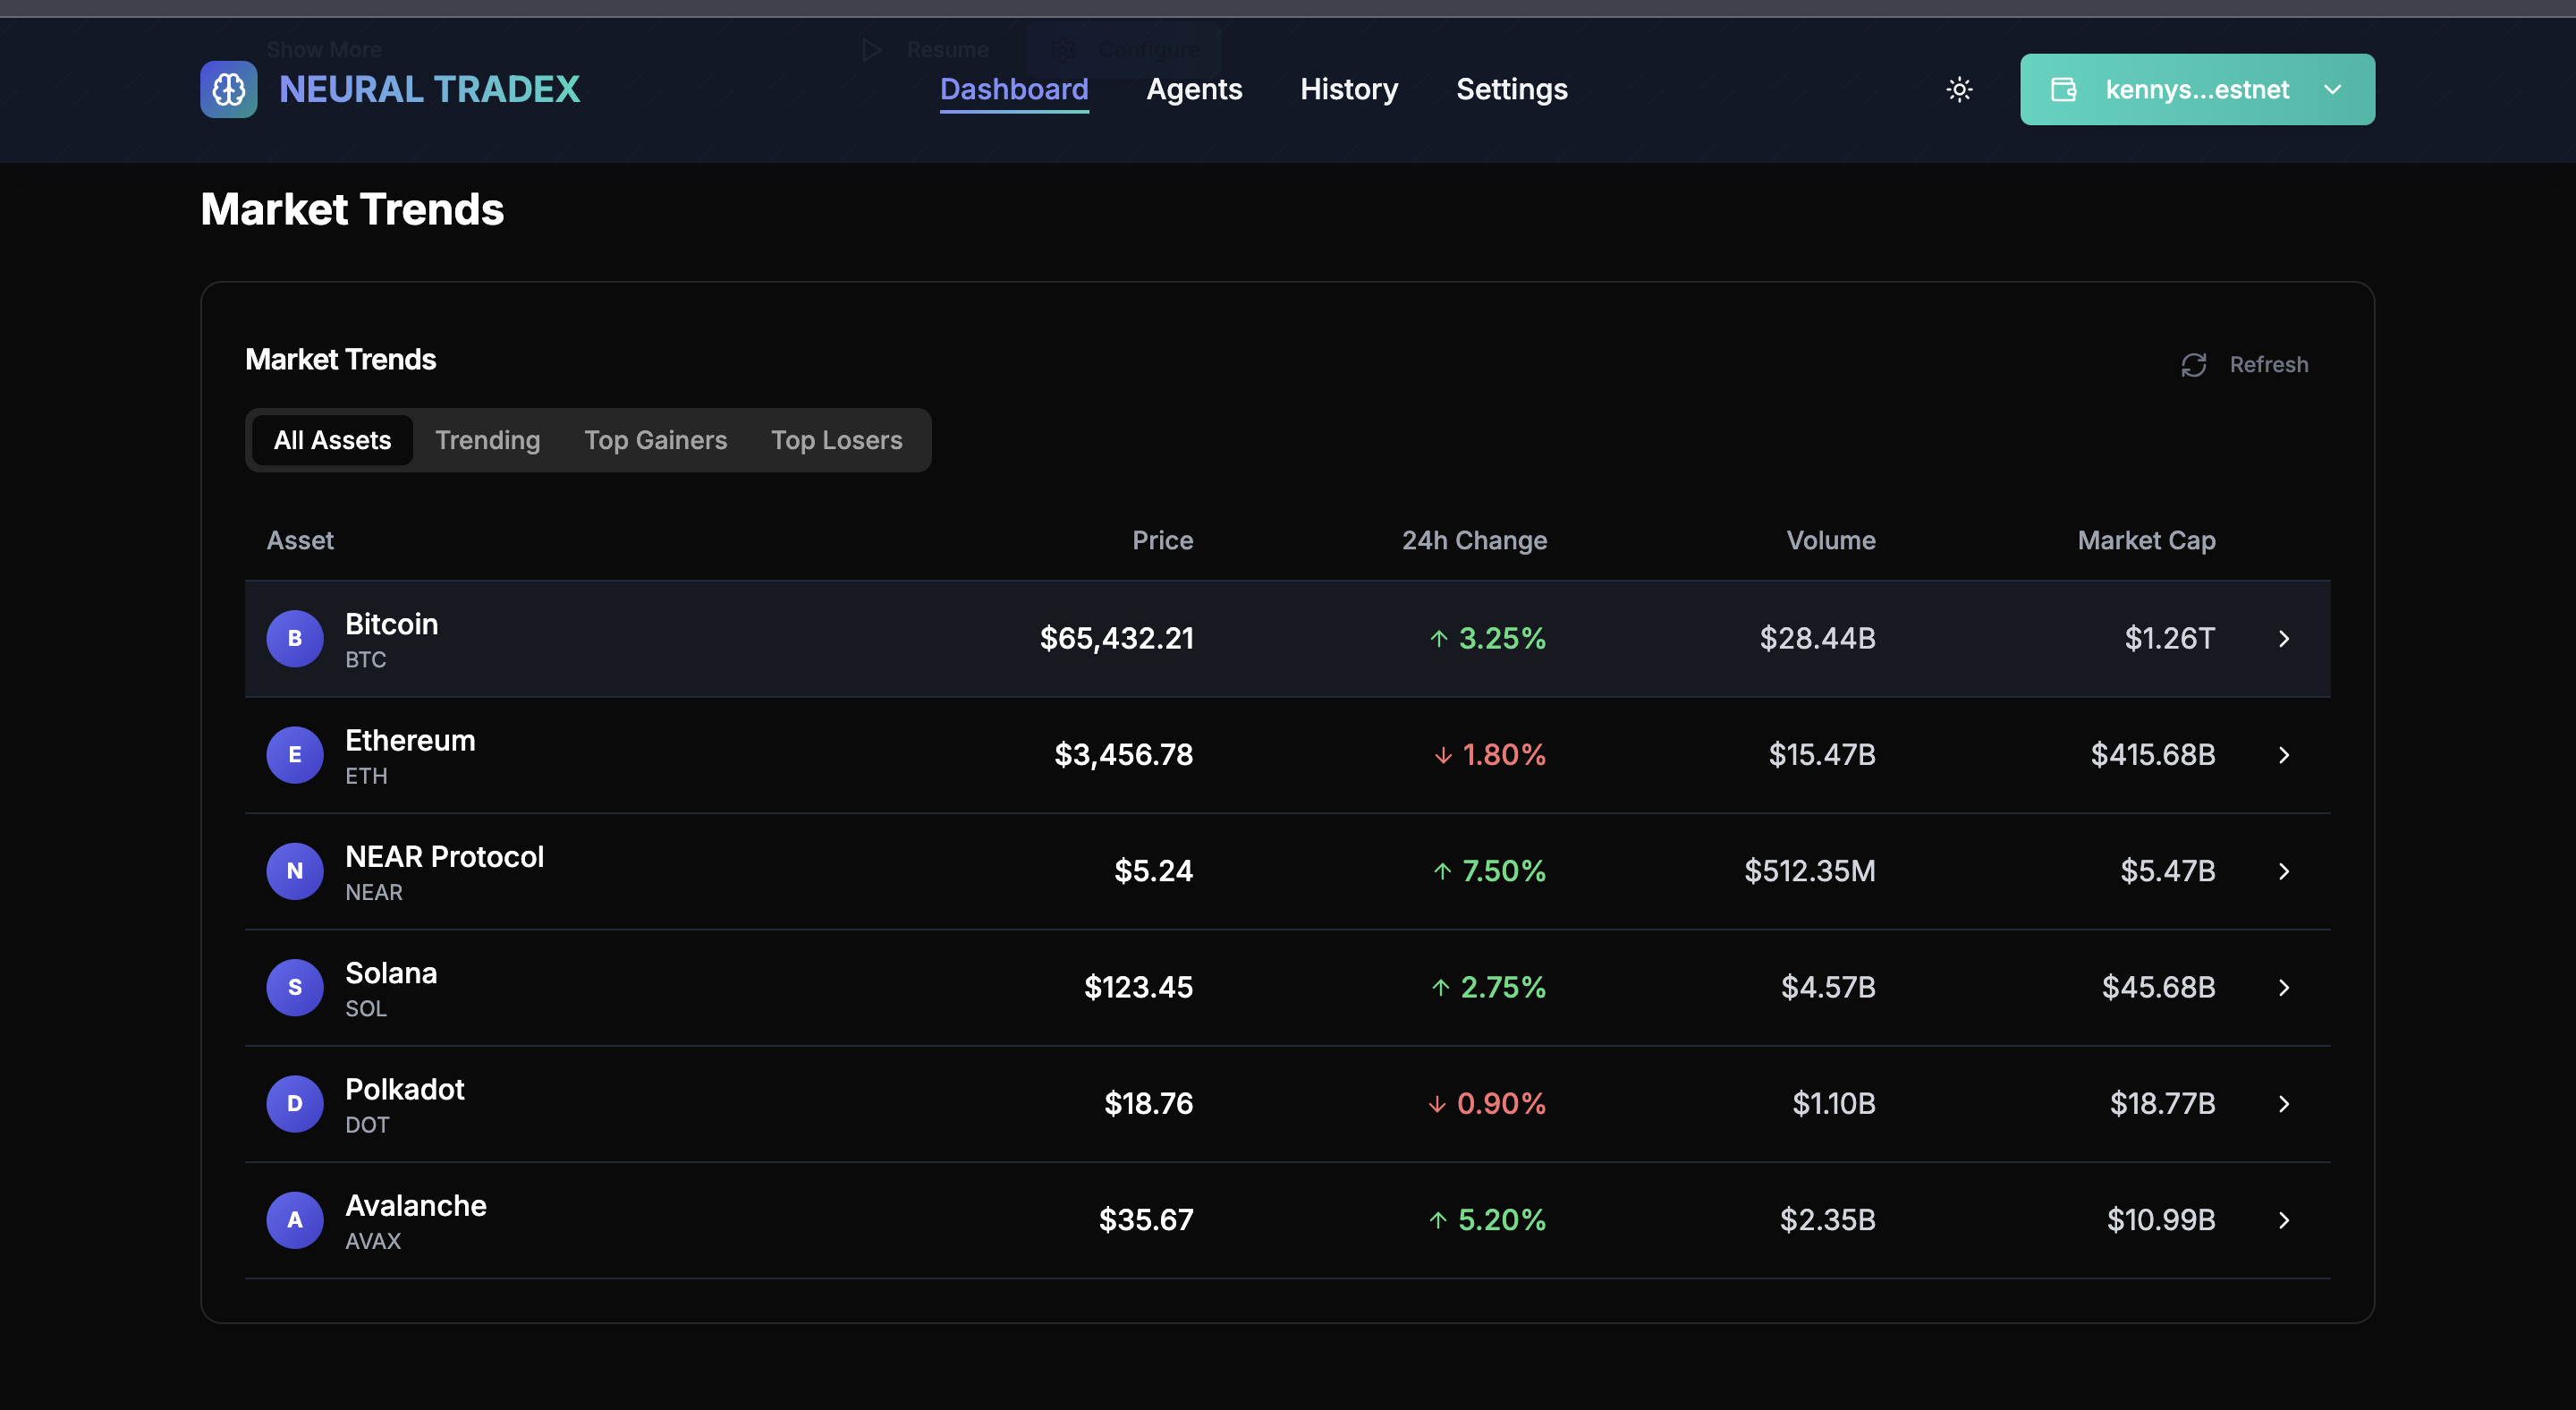Toggle the sun theme icon
2576x1410 pixels.
[x=1959, y=90]
